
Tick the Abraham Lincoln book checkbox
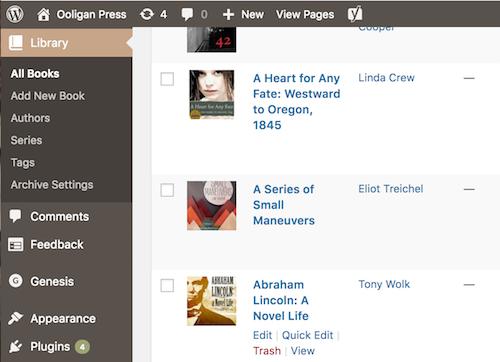167,285
